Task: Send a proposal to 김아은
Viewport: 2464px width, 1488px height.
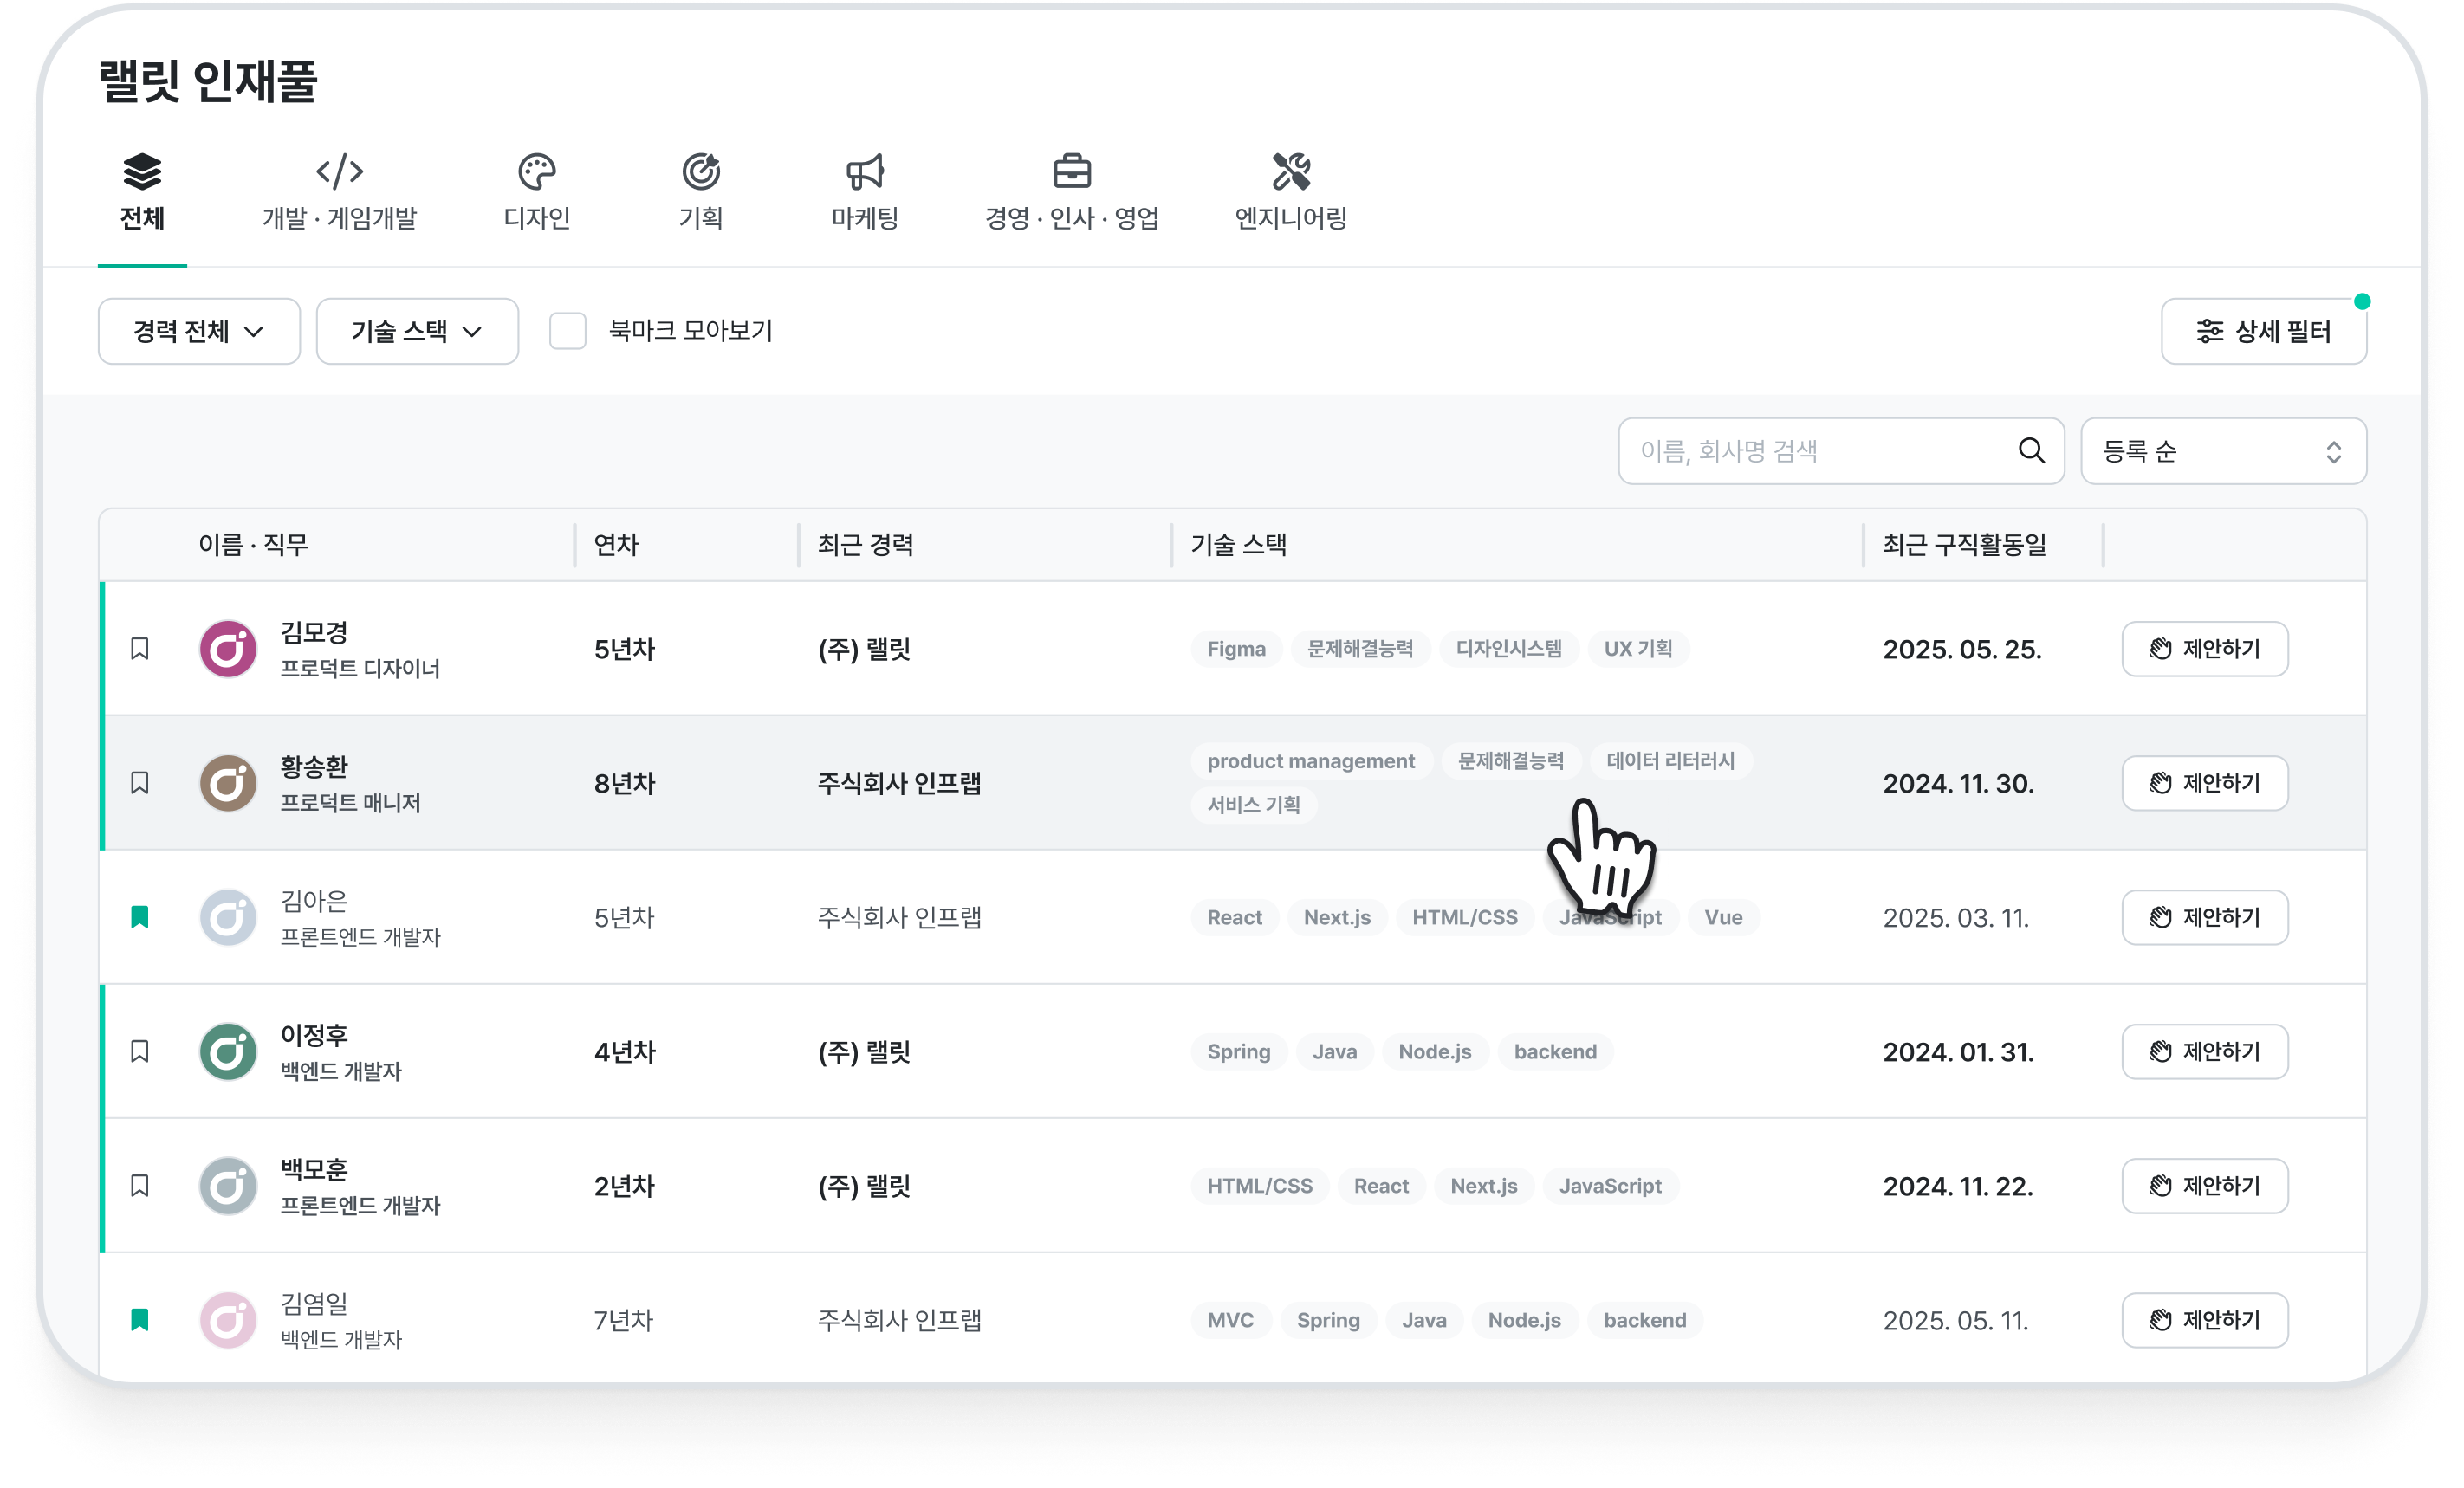Action: coord(2204,917)
